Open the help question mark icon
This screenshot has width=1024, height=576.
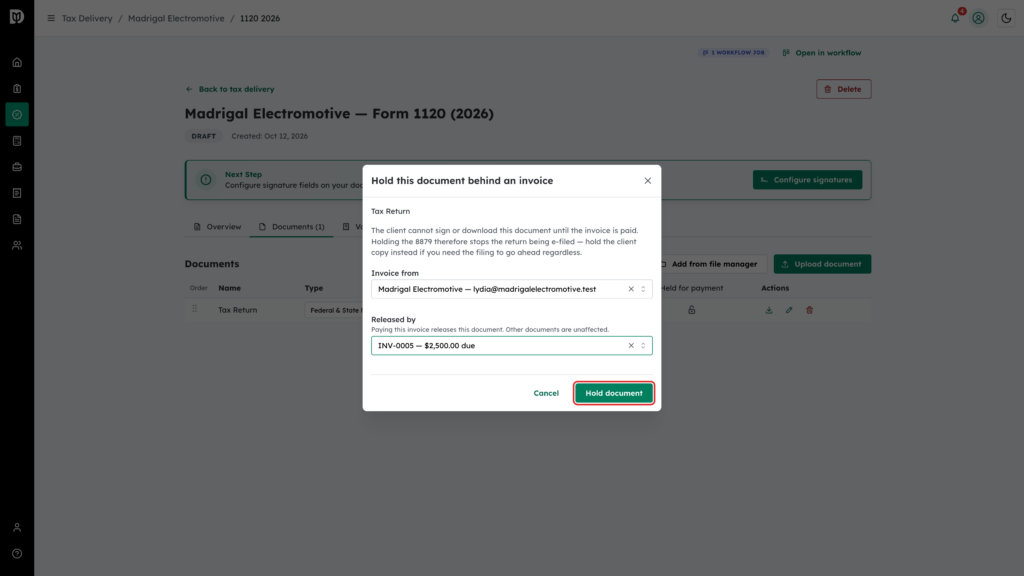[17, 554]
